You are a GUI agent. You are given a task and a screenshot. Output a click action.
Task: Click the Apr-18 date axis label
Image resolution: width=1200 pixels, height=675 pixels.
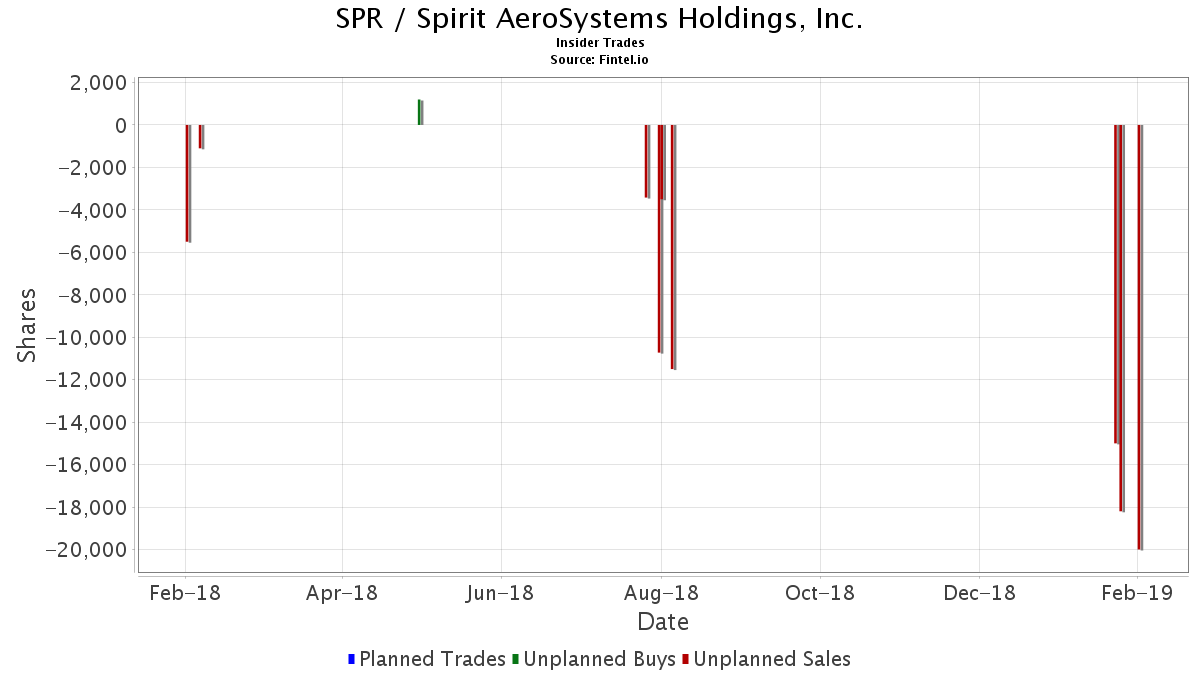[342, 592]
